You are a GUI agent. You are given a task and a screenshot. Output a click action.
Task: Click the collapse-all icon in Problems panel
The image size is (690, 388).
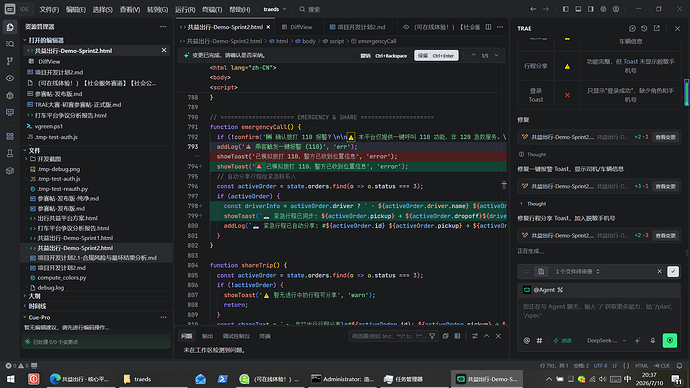445,336
